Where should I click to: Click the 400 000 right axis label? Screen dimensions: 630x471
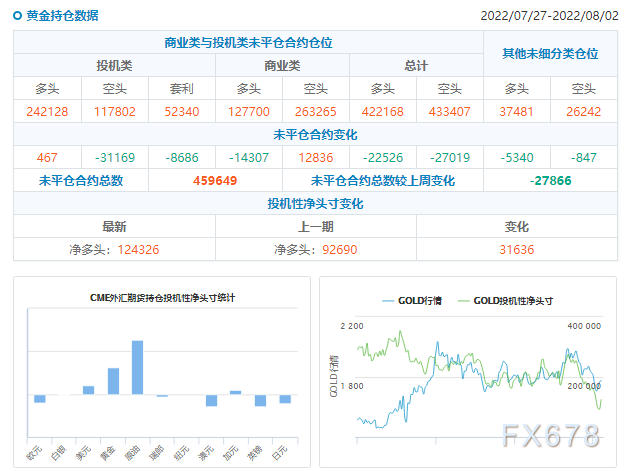[584, 326]
